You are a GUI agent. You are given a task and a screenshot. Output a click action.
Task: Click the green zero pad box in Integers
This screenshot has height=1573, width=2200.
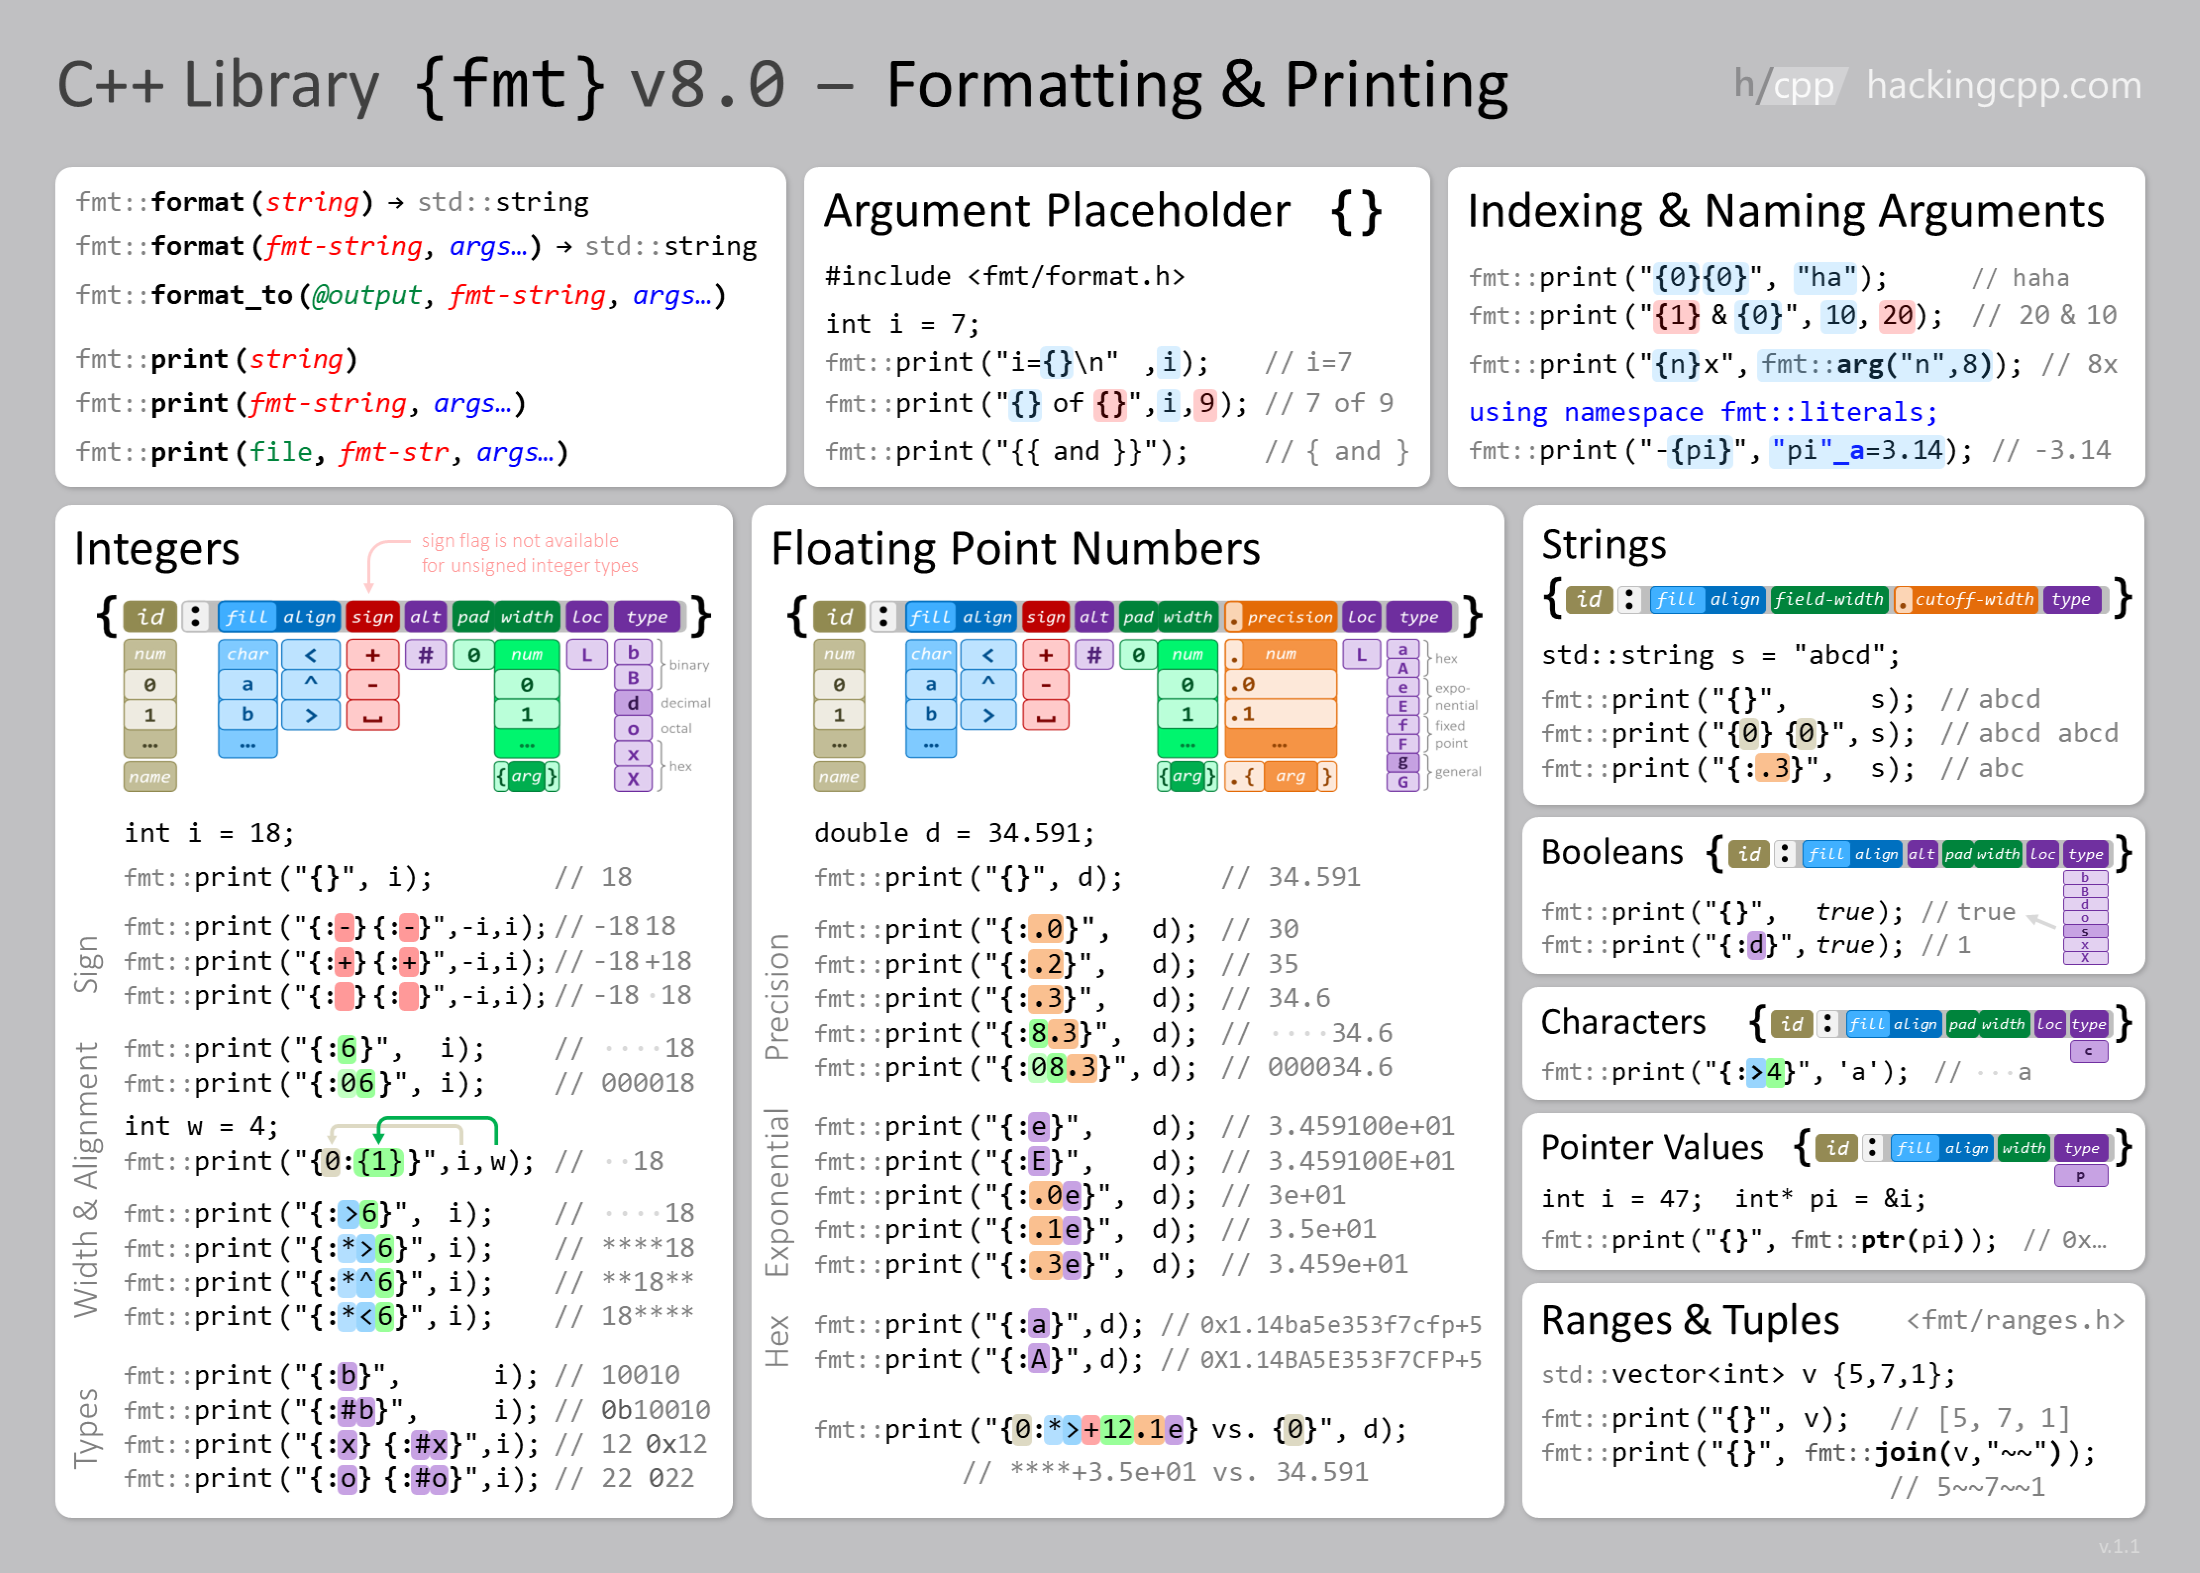(473, 655)
